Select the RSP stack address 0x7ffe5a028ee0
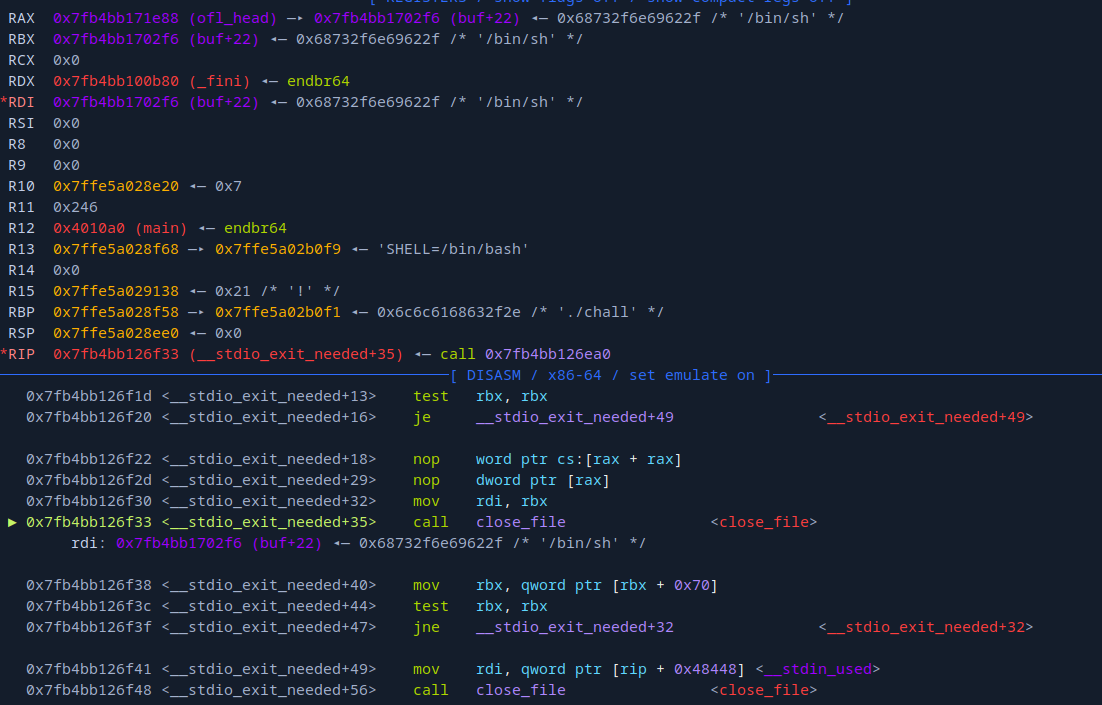The image size is (1102, 705). (116, 333)
